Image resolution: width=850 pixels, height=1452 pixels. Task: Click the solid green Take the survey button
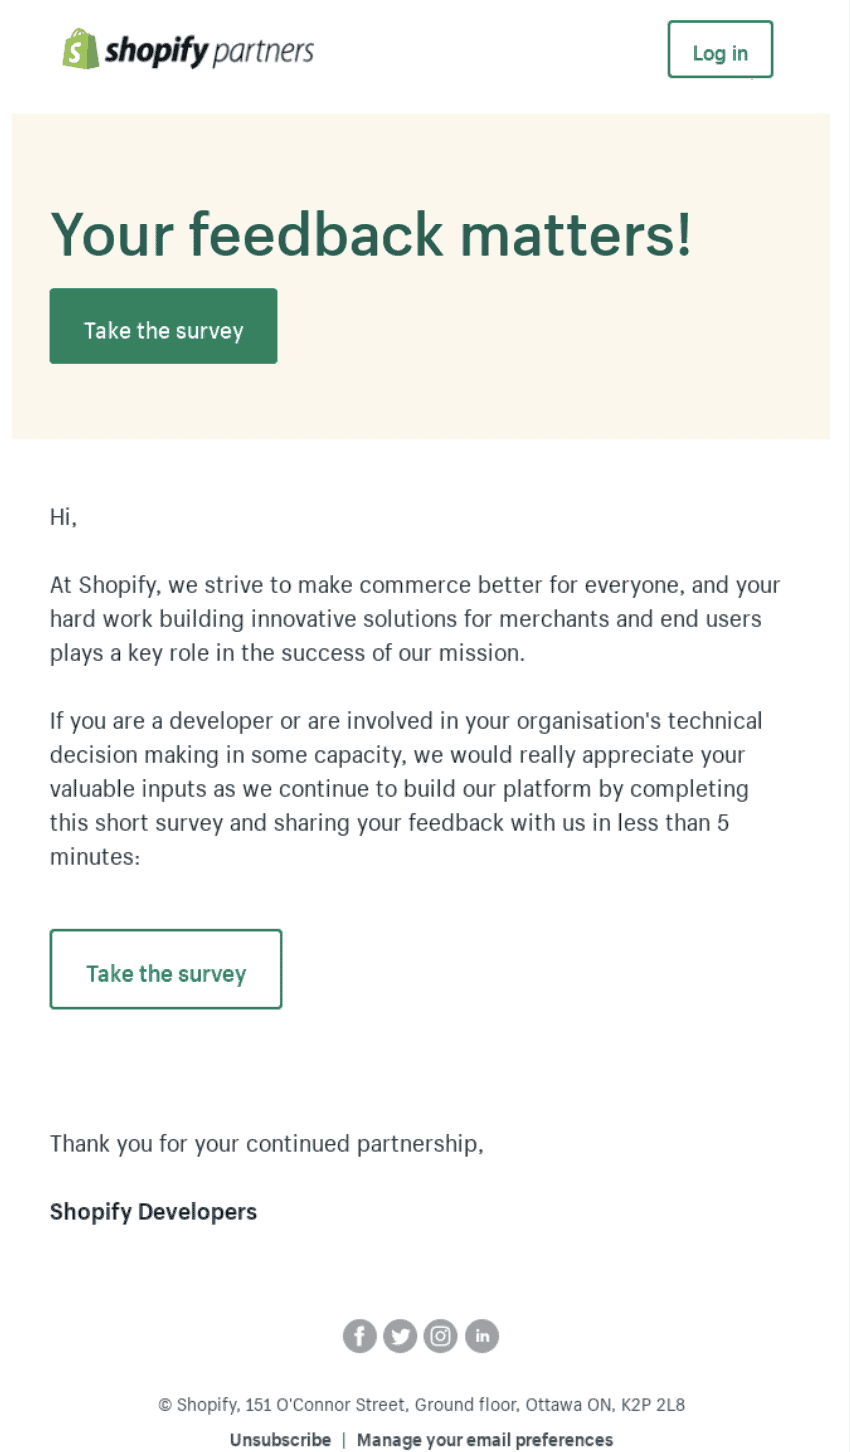[163, 325]
